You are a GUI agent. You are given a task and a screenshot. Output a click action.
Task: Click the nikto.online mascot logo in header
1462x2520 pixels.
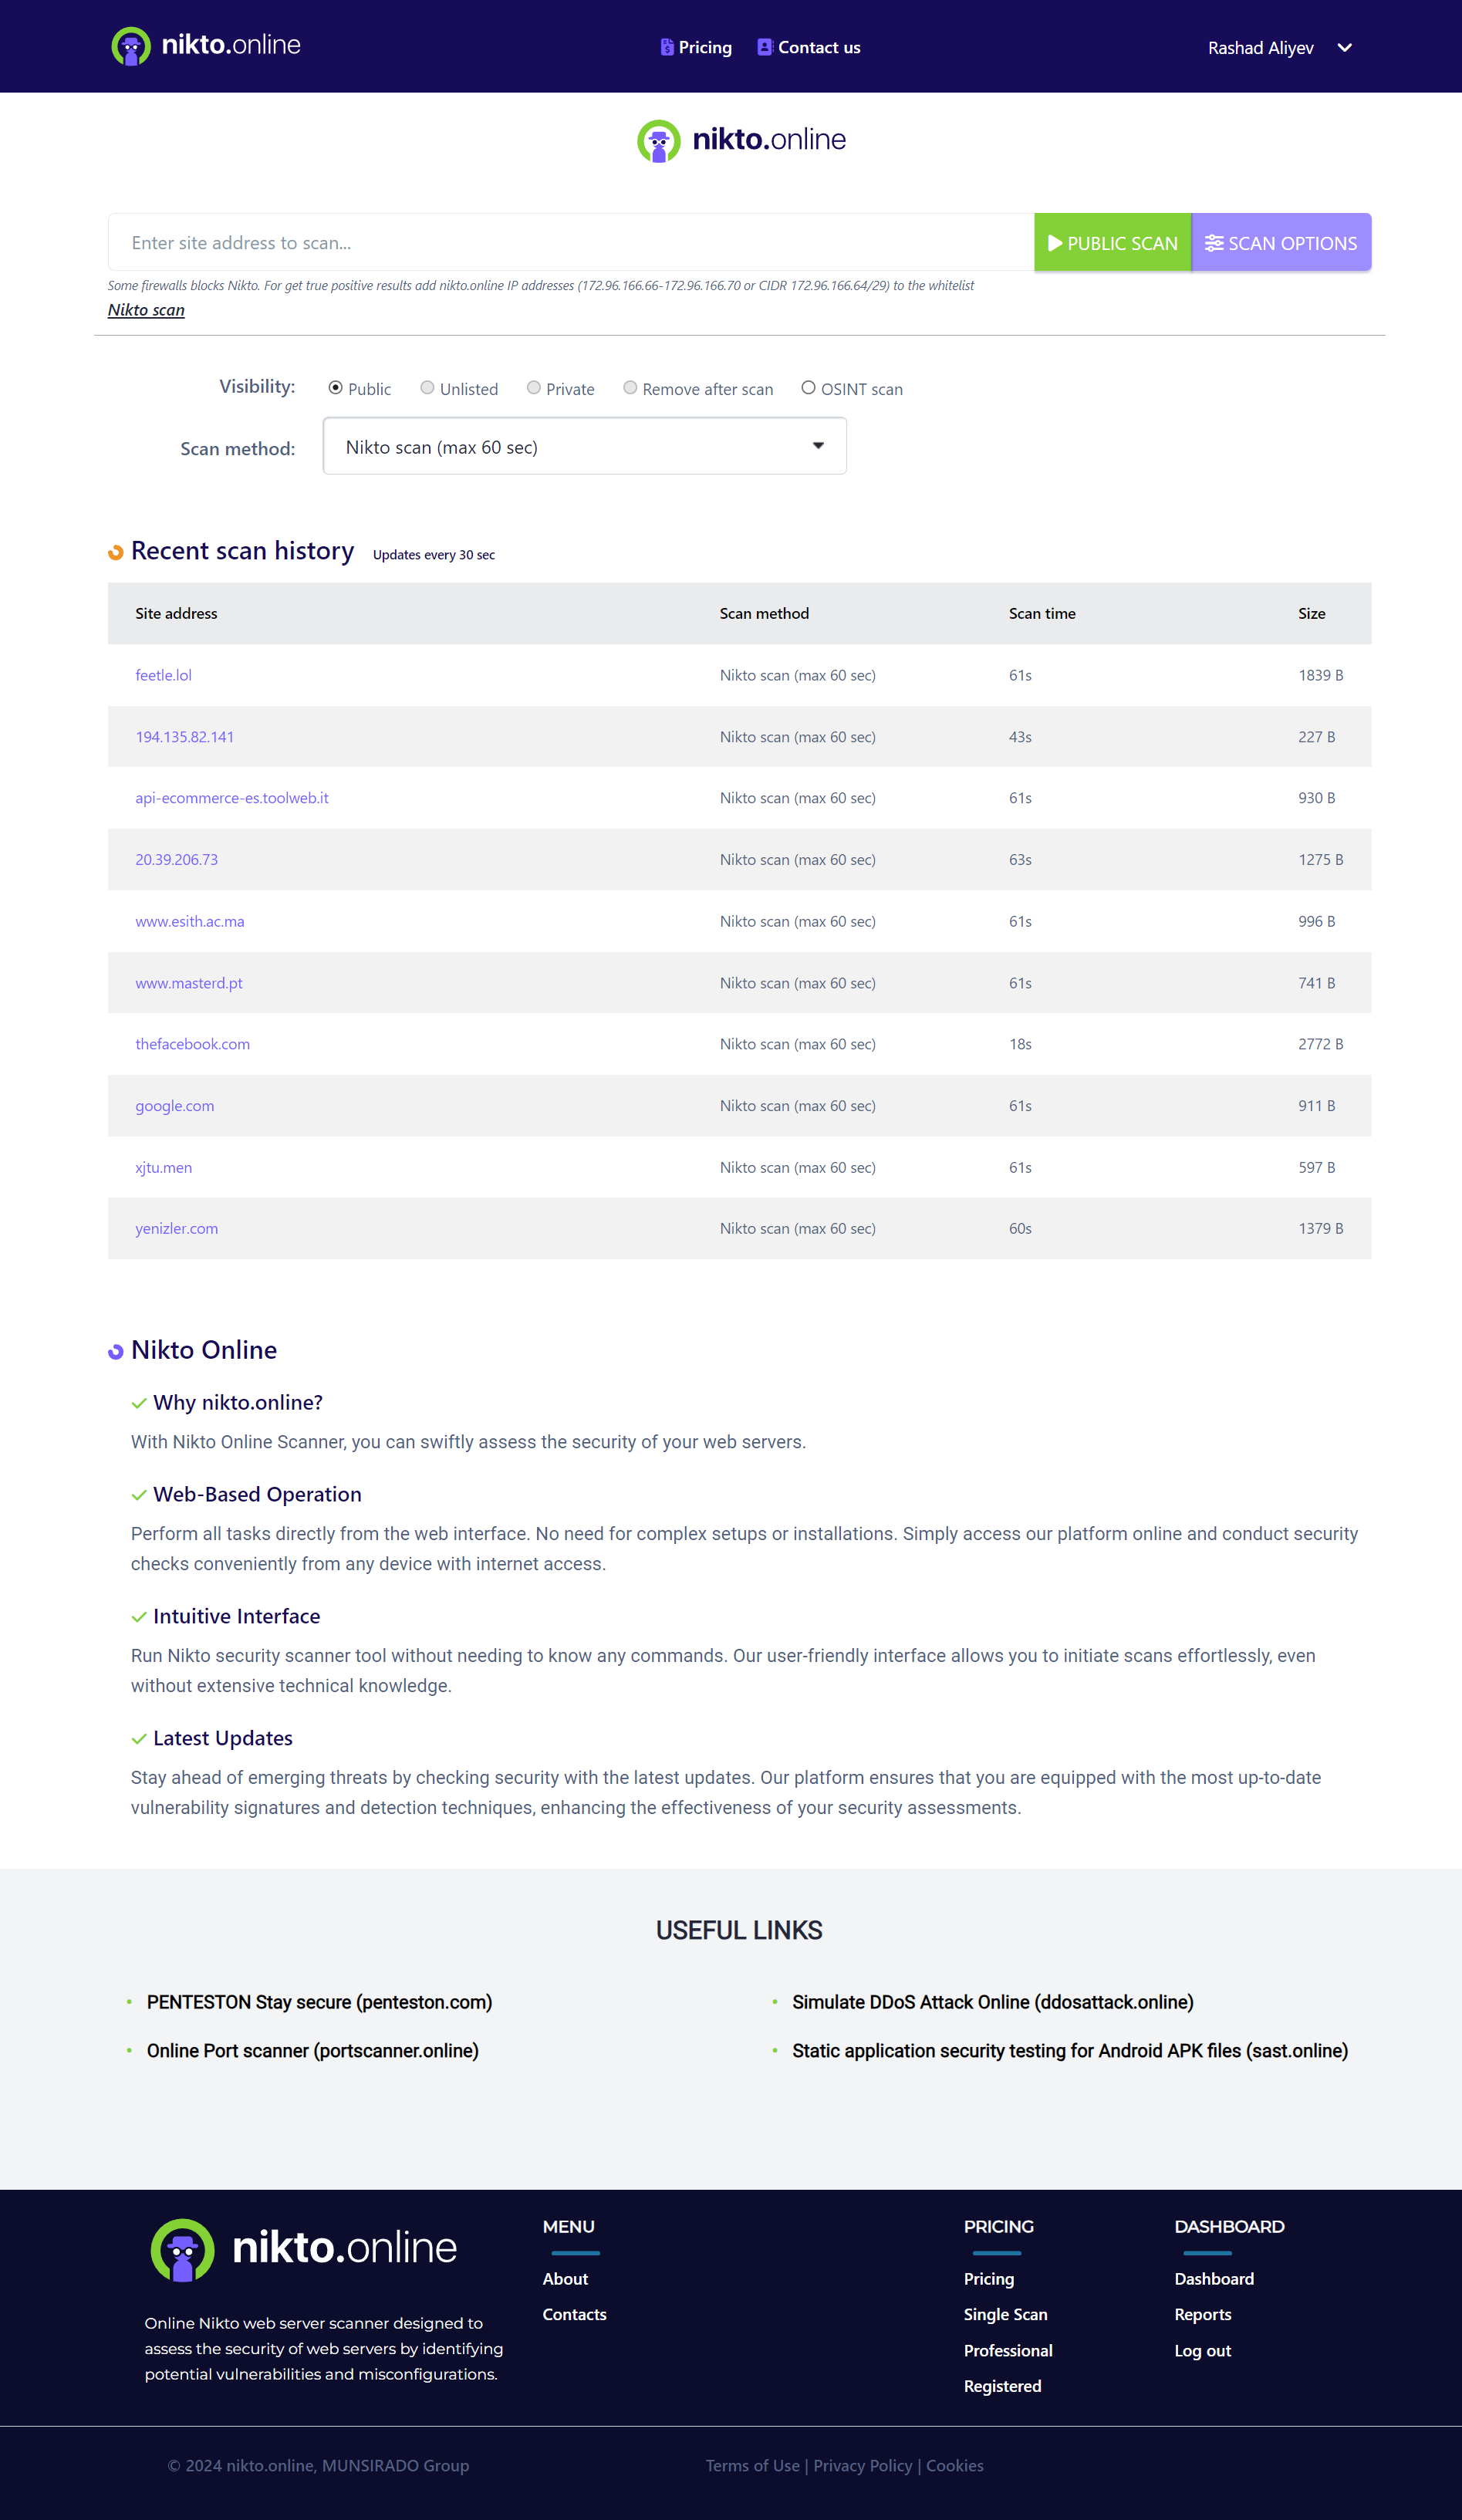(x=130, y=46)
